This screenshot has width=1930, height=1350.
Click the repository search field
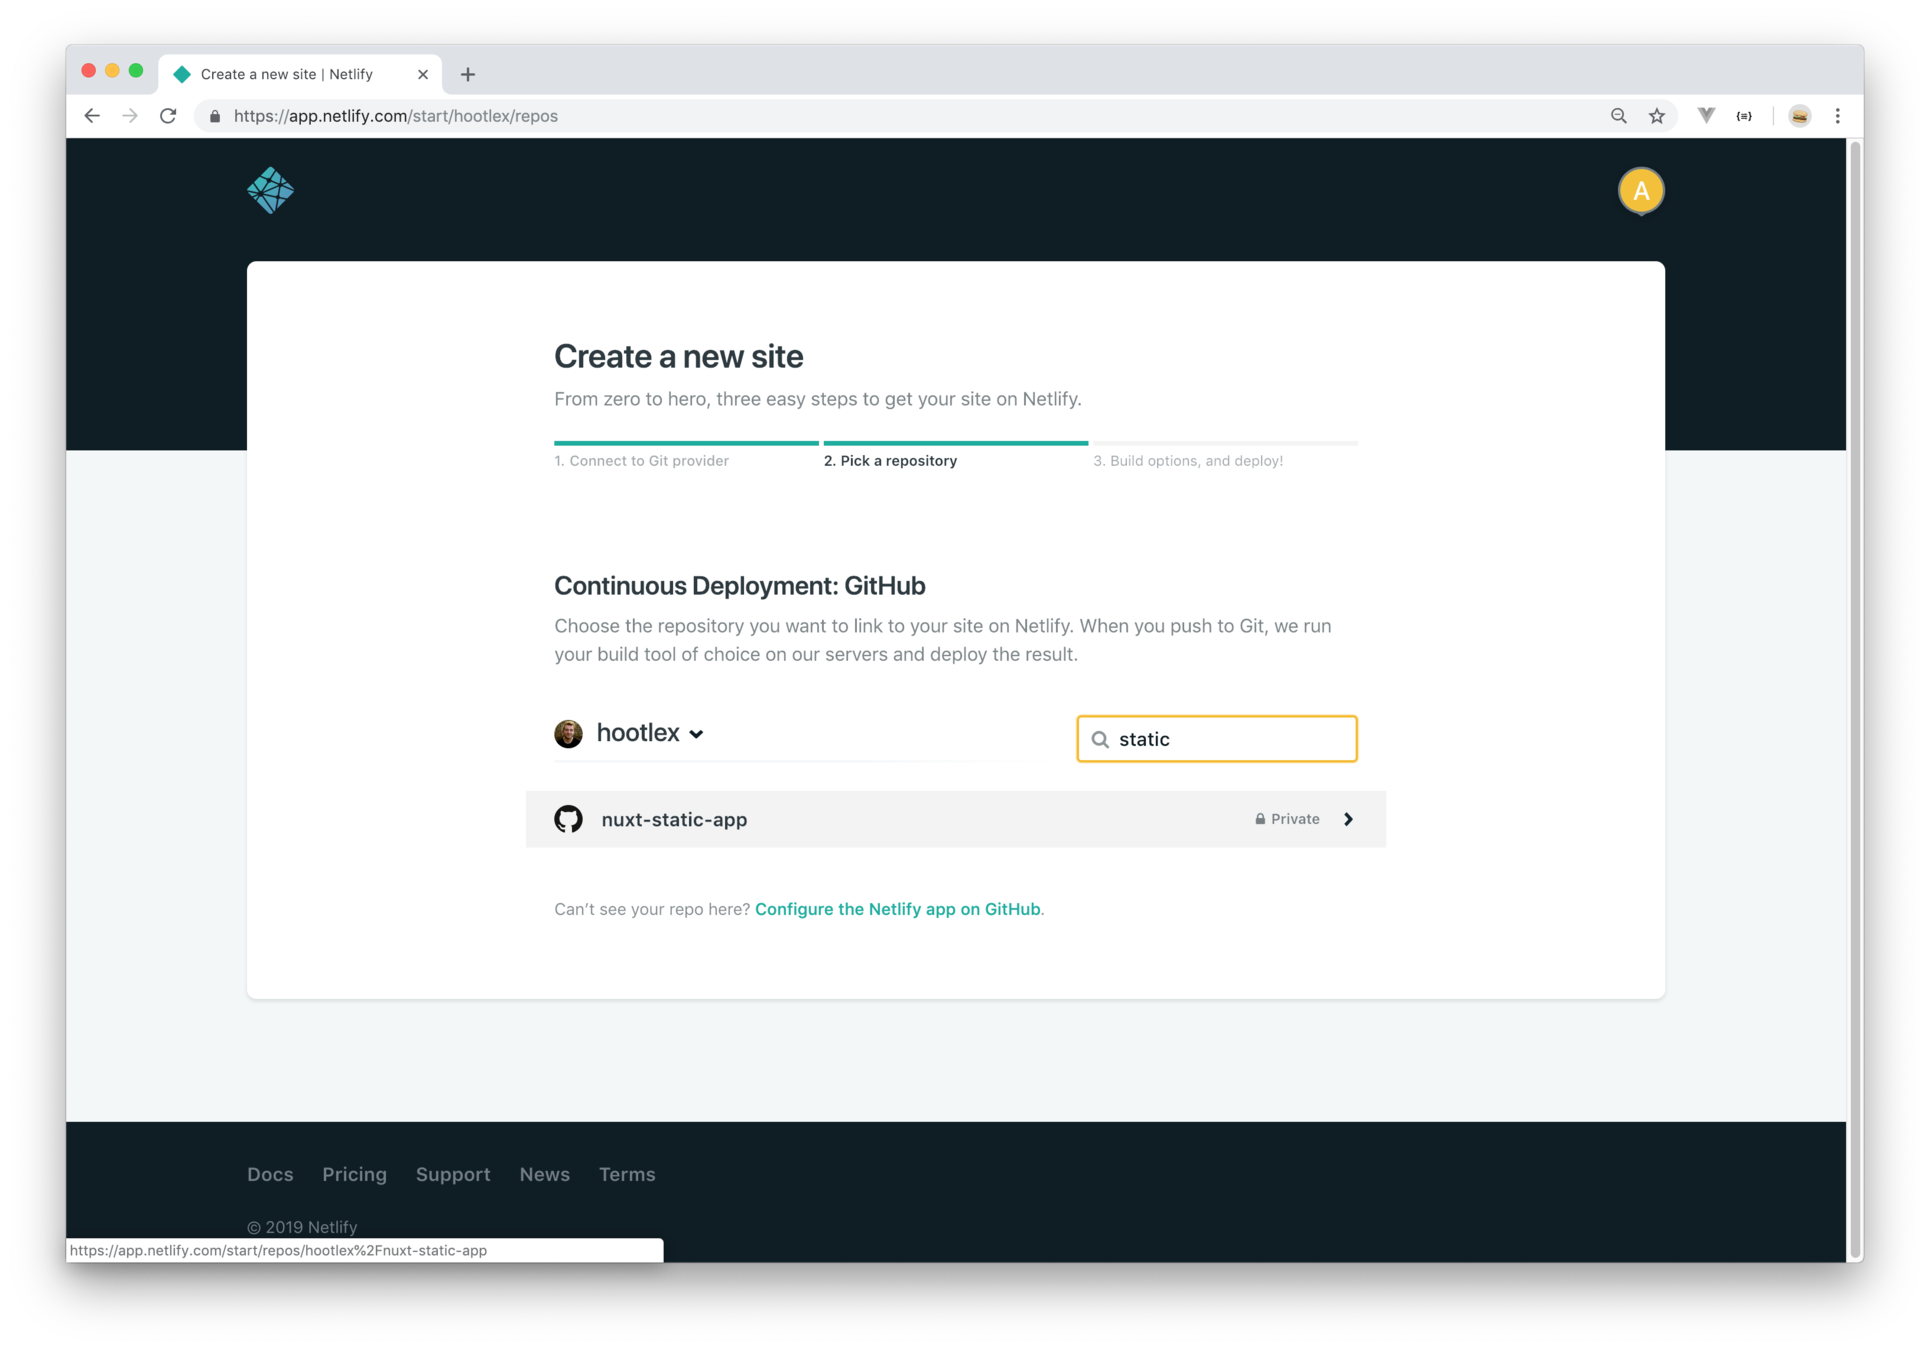click(x=1230, y=739)
